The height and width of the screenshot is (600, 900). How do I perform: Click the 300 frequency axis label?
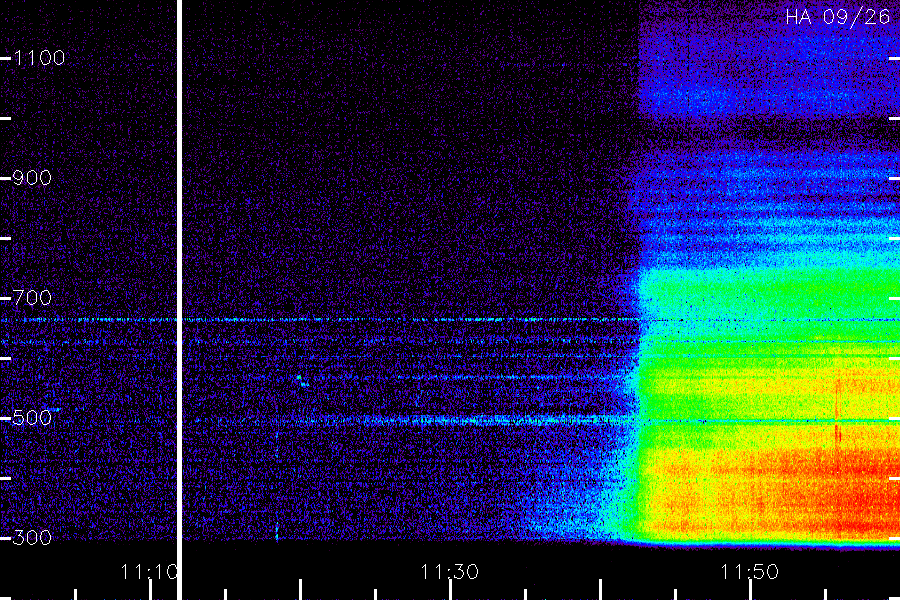pyautogui.click(x=32, y=538)
